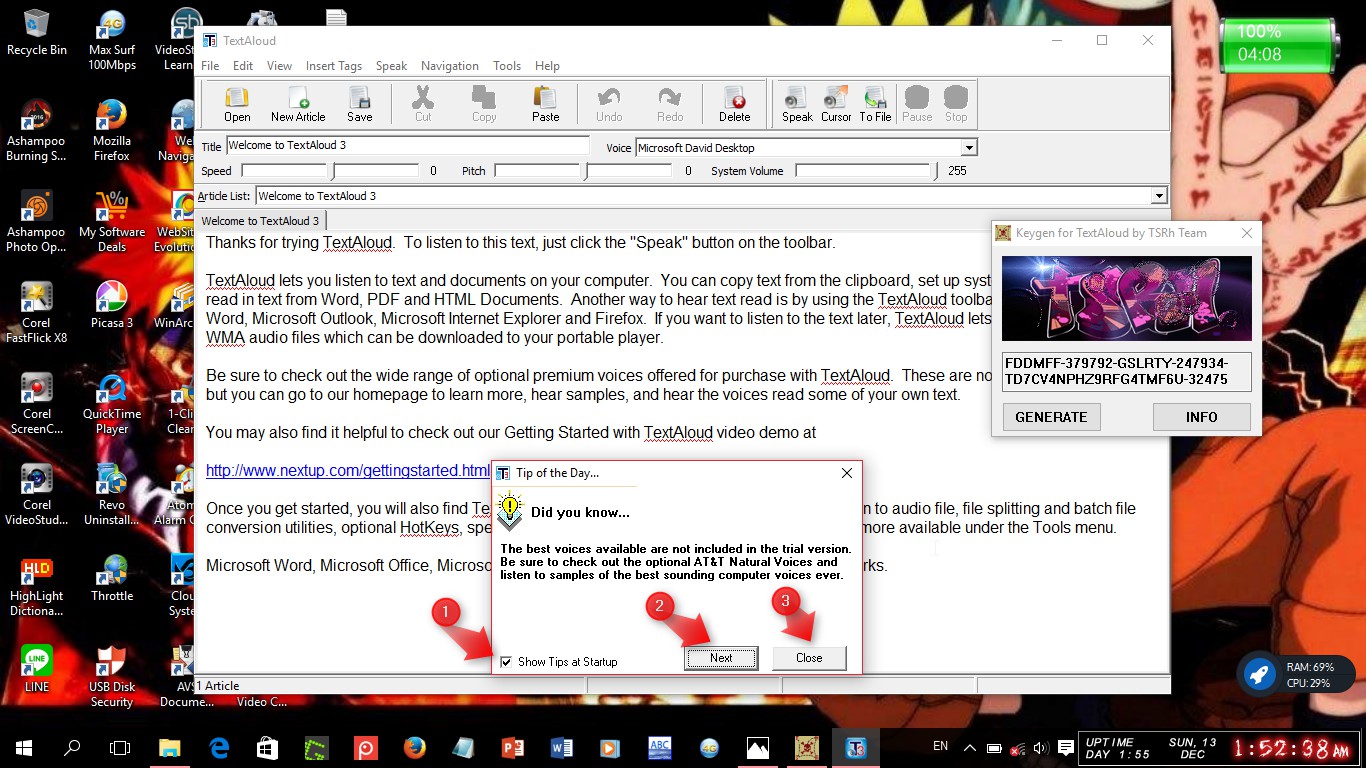The width and height of the screenshot is (1366, 768).
Task: Select the Revo Uninstaller desktop icon
Action: tap(112, 495)
